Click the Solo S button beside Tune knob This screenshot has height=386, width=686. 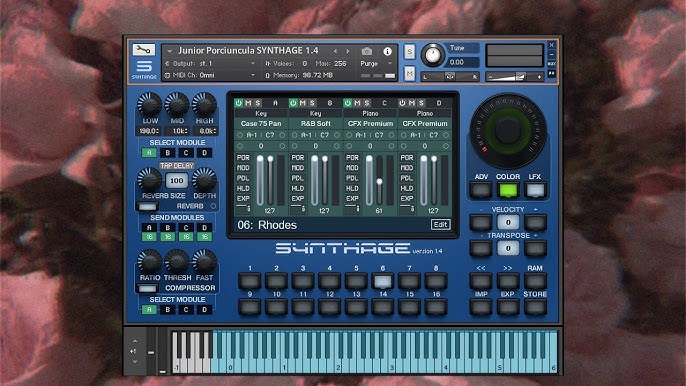pos(410,52)
